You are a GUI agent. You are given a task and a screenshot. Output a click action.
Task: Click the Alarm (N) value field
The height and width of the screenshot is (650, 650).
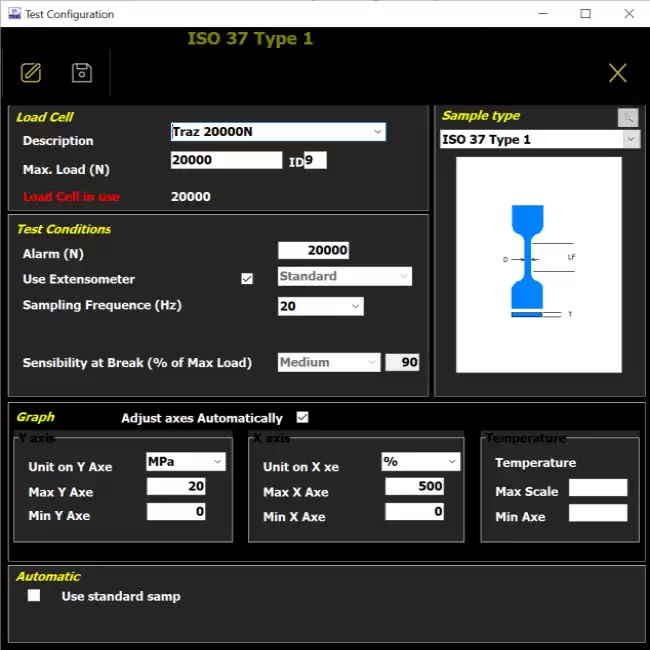(313, 251)
